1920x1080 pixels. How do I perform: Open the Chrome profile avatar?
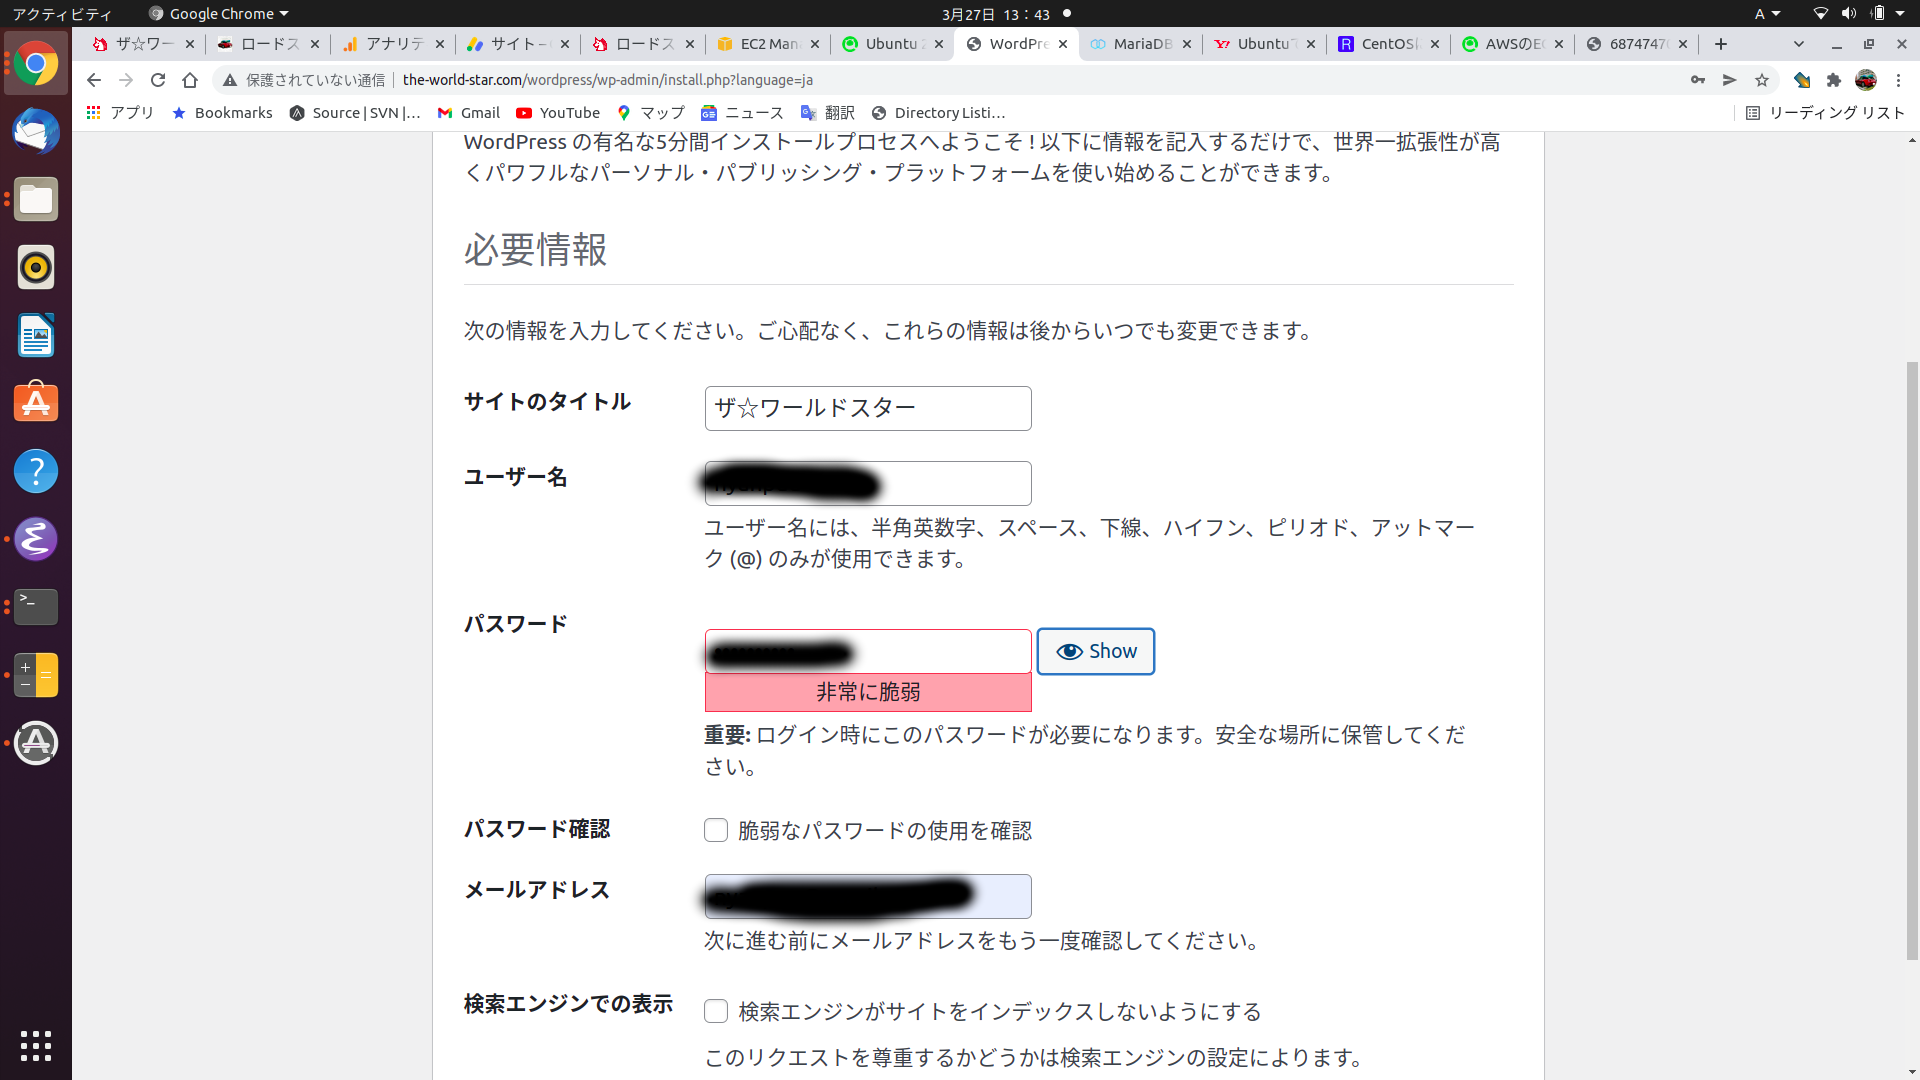pos(1866,80)
